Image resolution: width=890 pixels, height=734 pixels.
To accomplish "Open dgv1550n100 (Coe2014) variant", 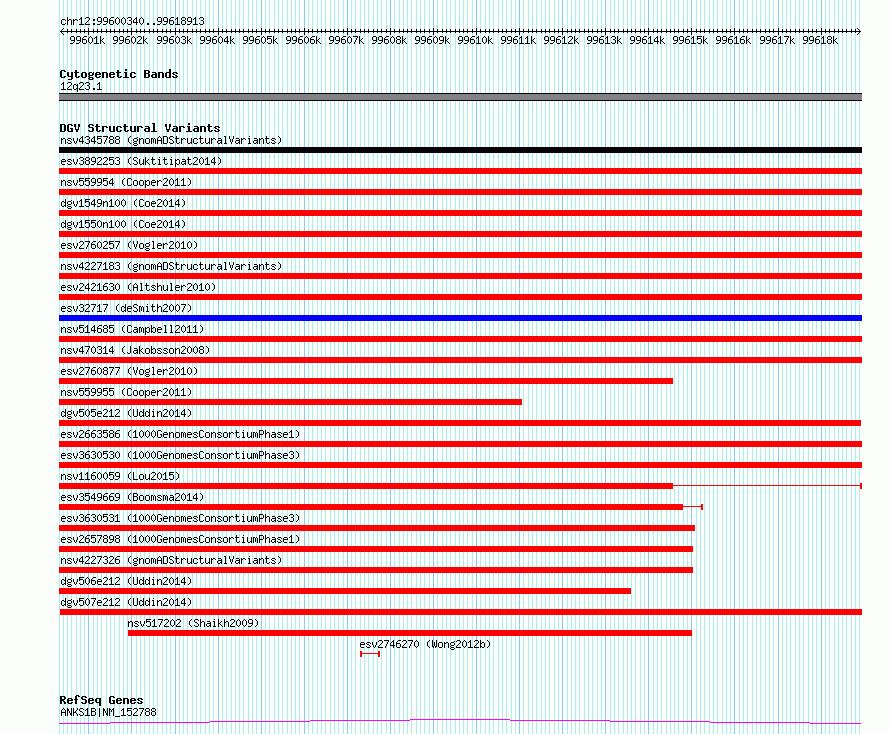I will tap(123, 224).
